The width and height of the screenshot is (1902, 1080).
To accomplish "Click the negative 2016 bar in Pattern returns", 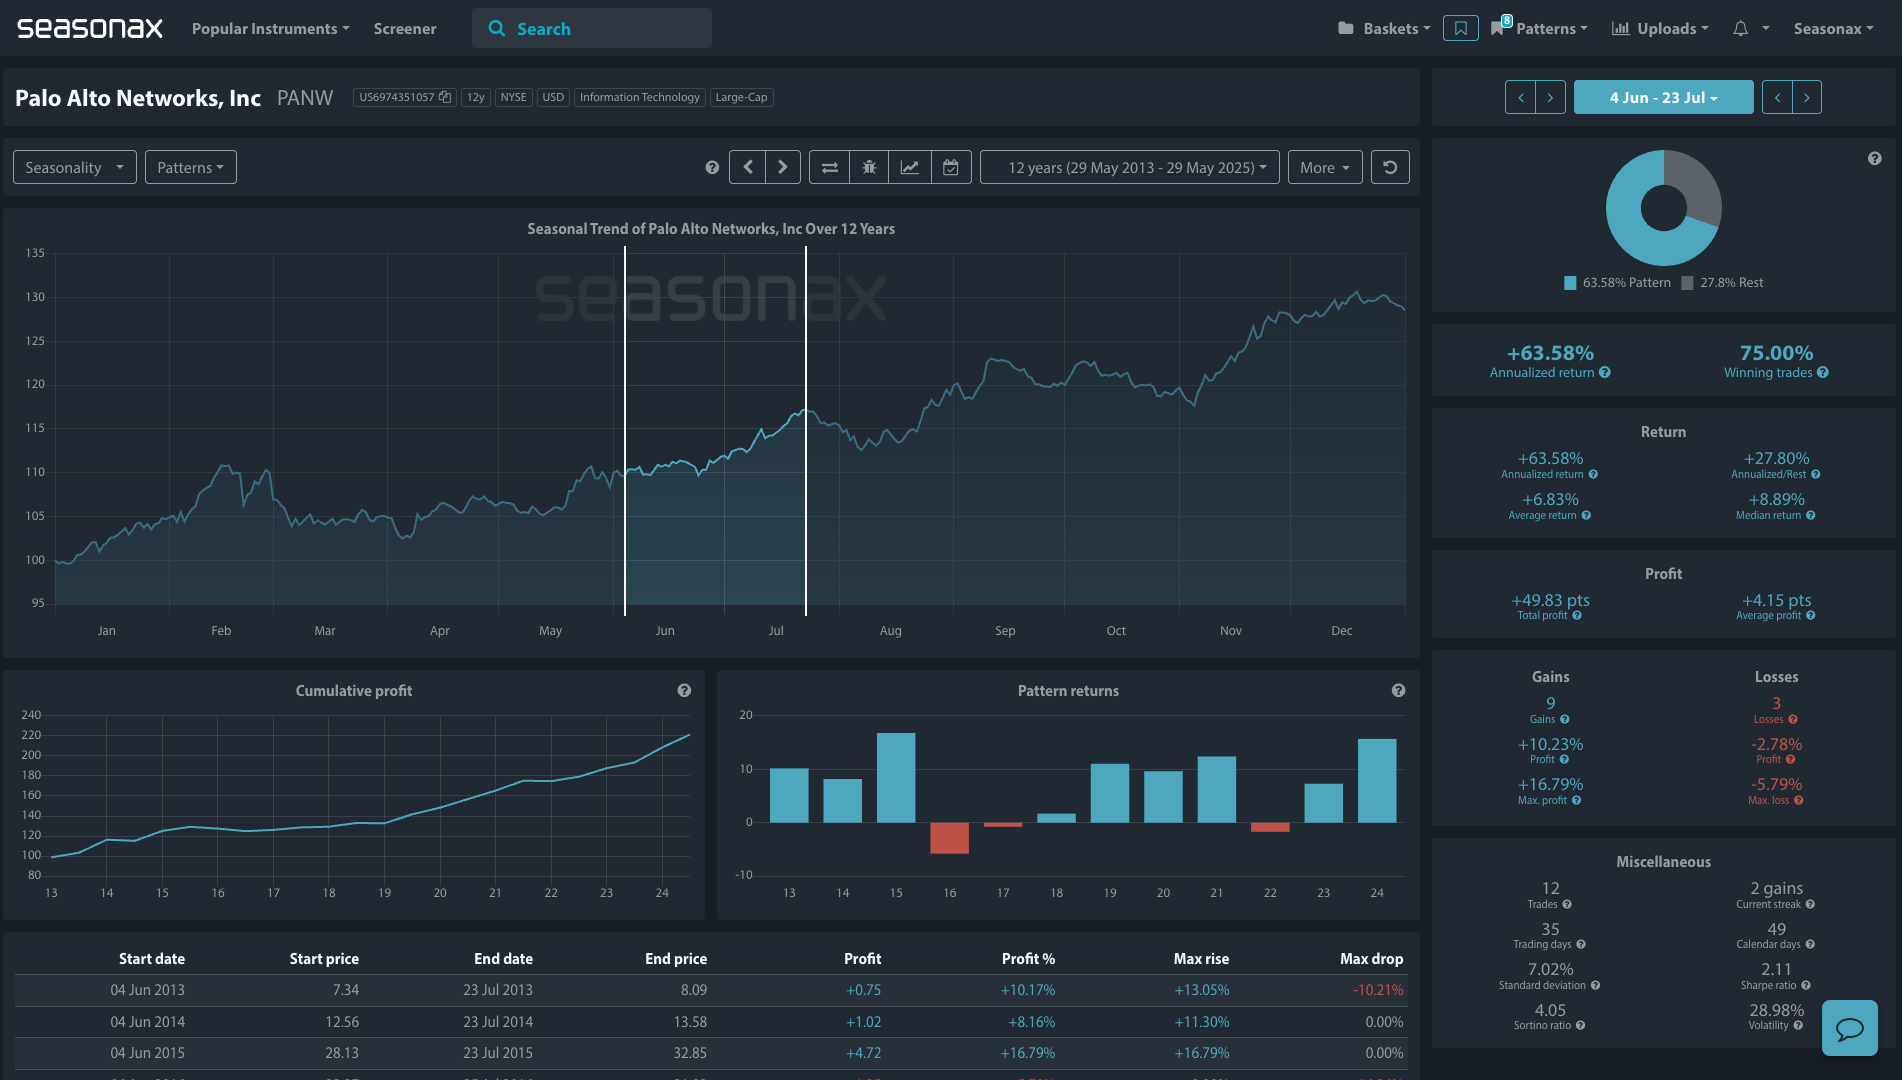I will pos(949,838).
